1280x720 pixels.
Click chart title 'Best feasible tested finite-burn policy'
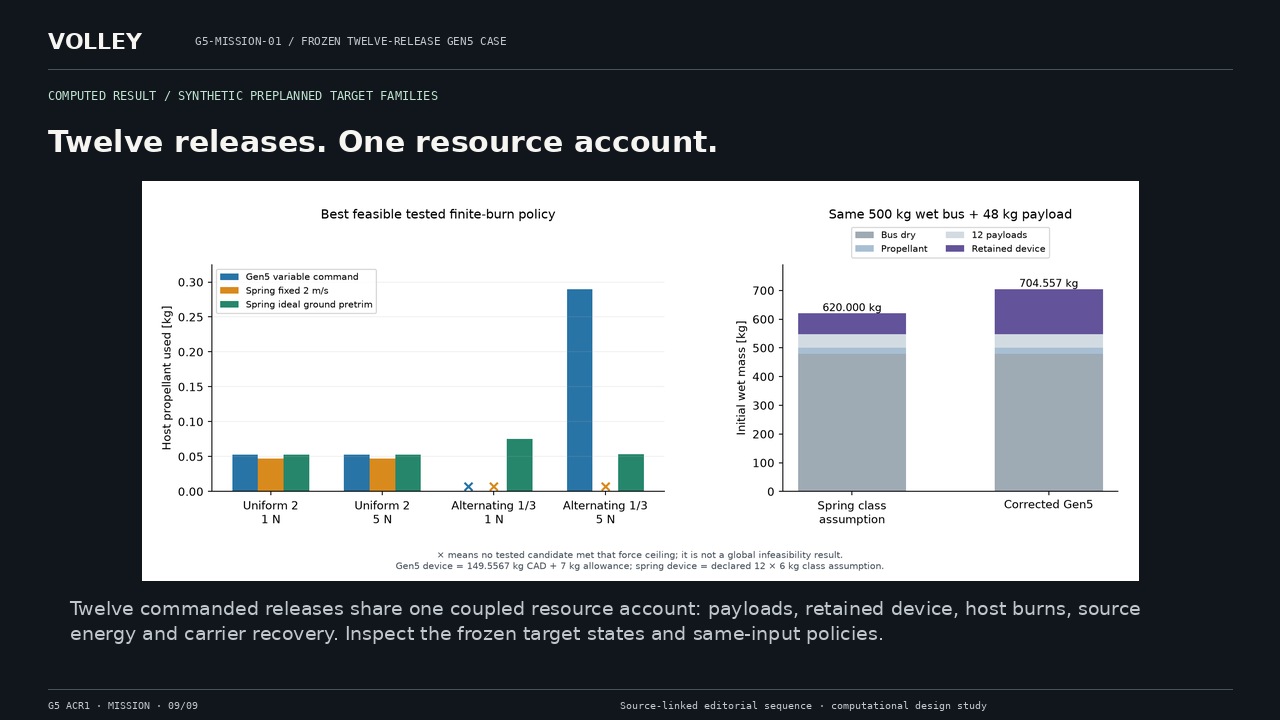coord(438,214)
